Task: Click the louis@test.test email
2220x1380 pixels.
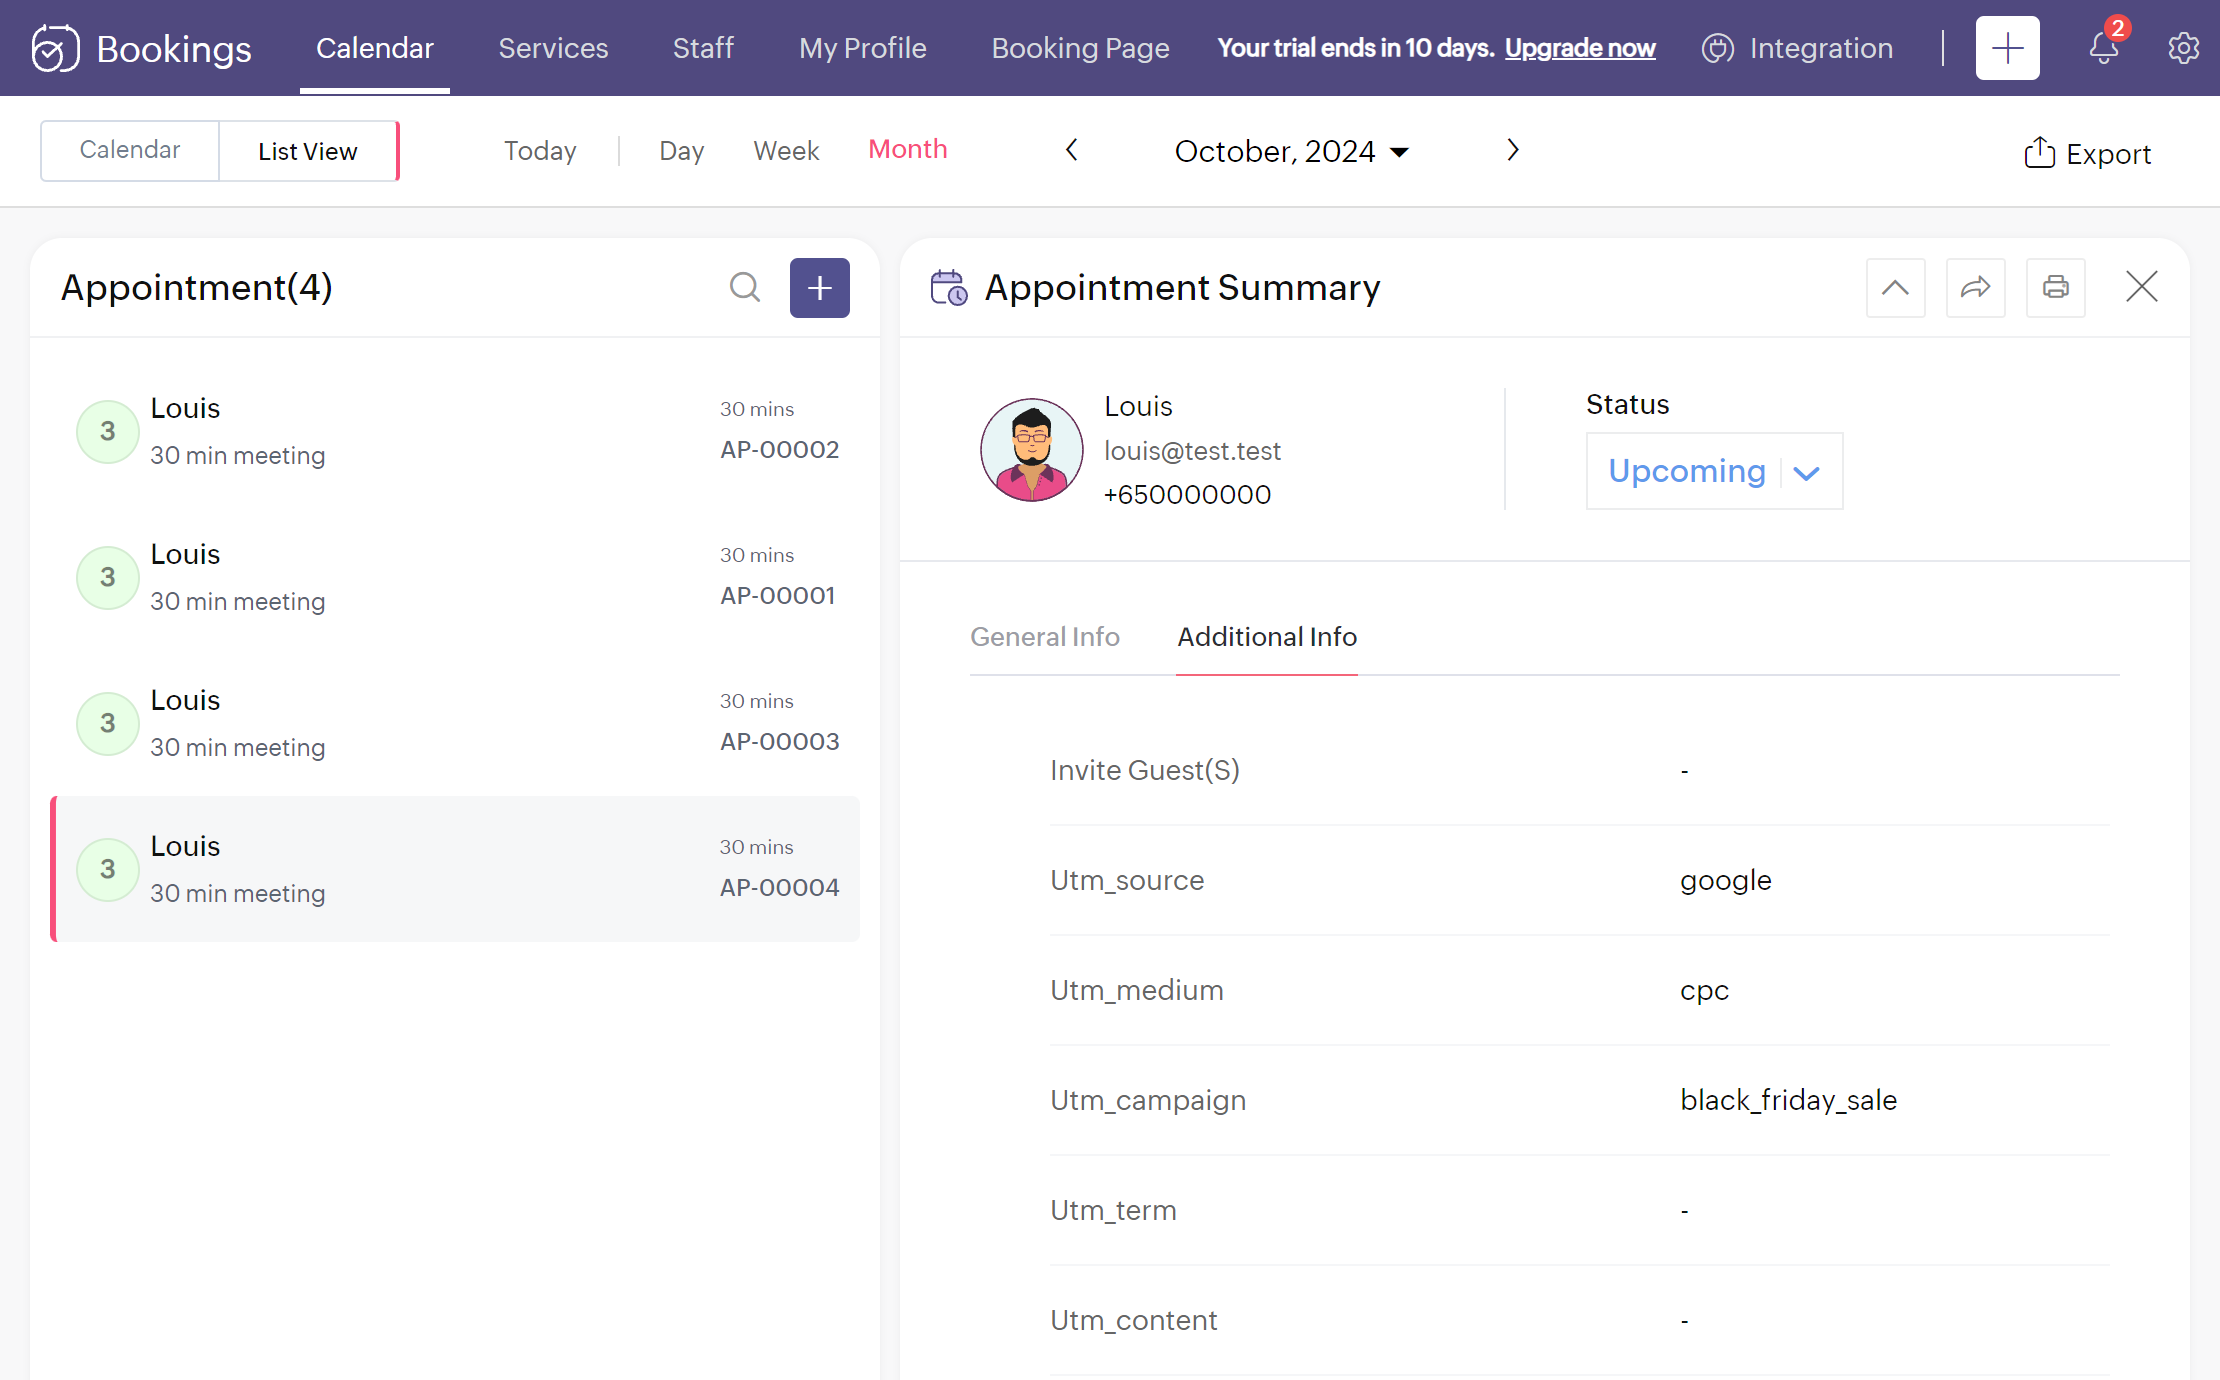Action: coord(1192,451)
